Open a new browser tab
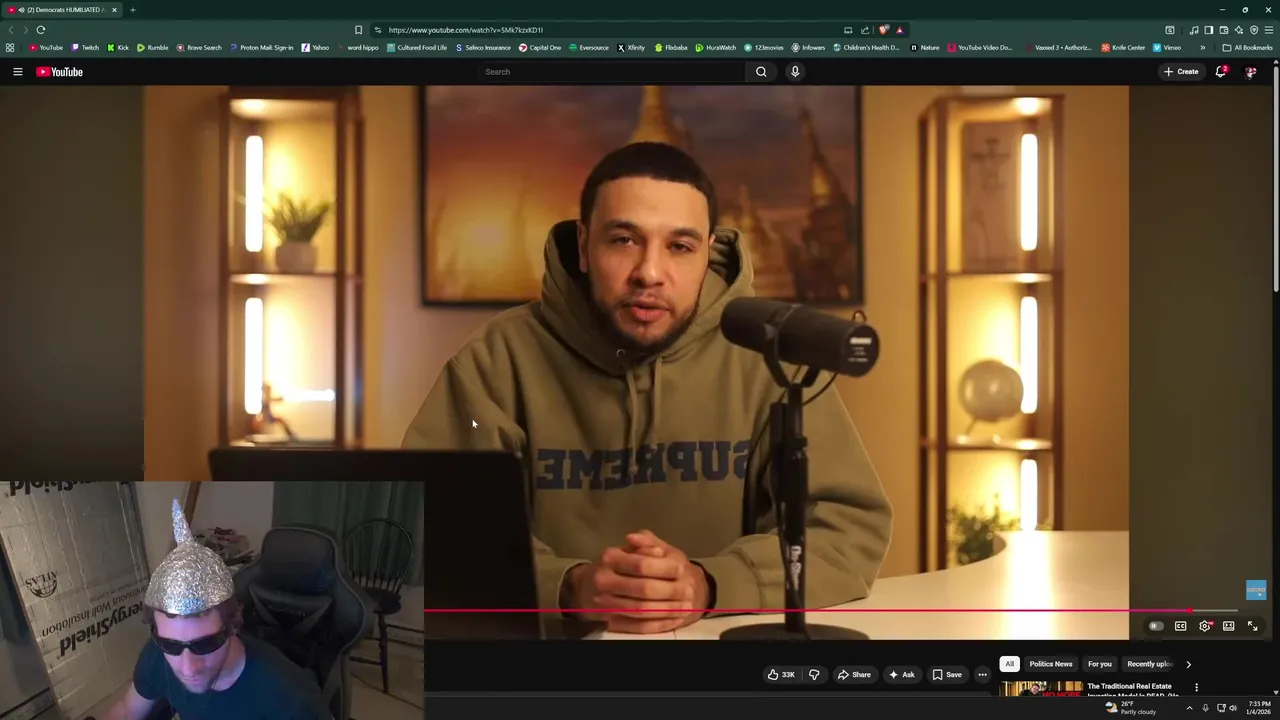Image resolution: width=1280 pixels, height=720 pixels. click(x=132, y=10)
